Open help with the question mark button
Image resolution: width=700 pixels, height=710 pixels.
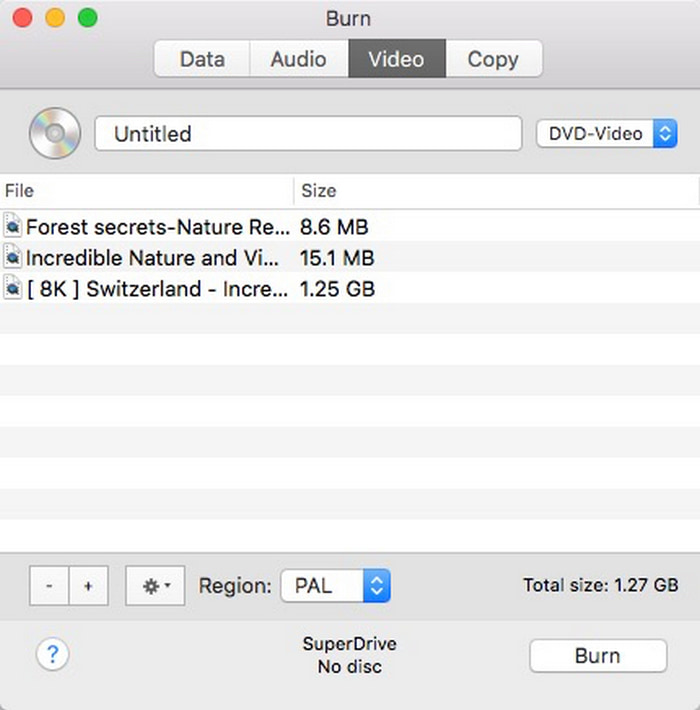coord(53,655)
